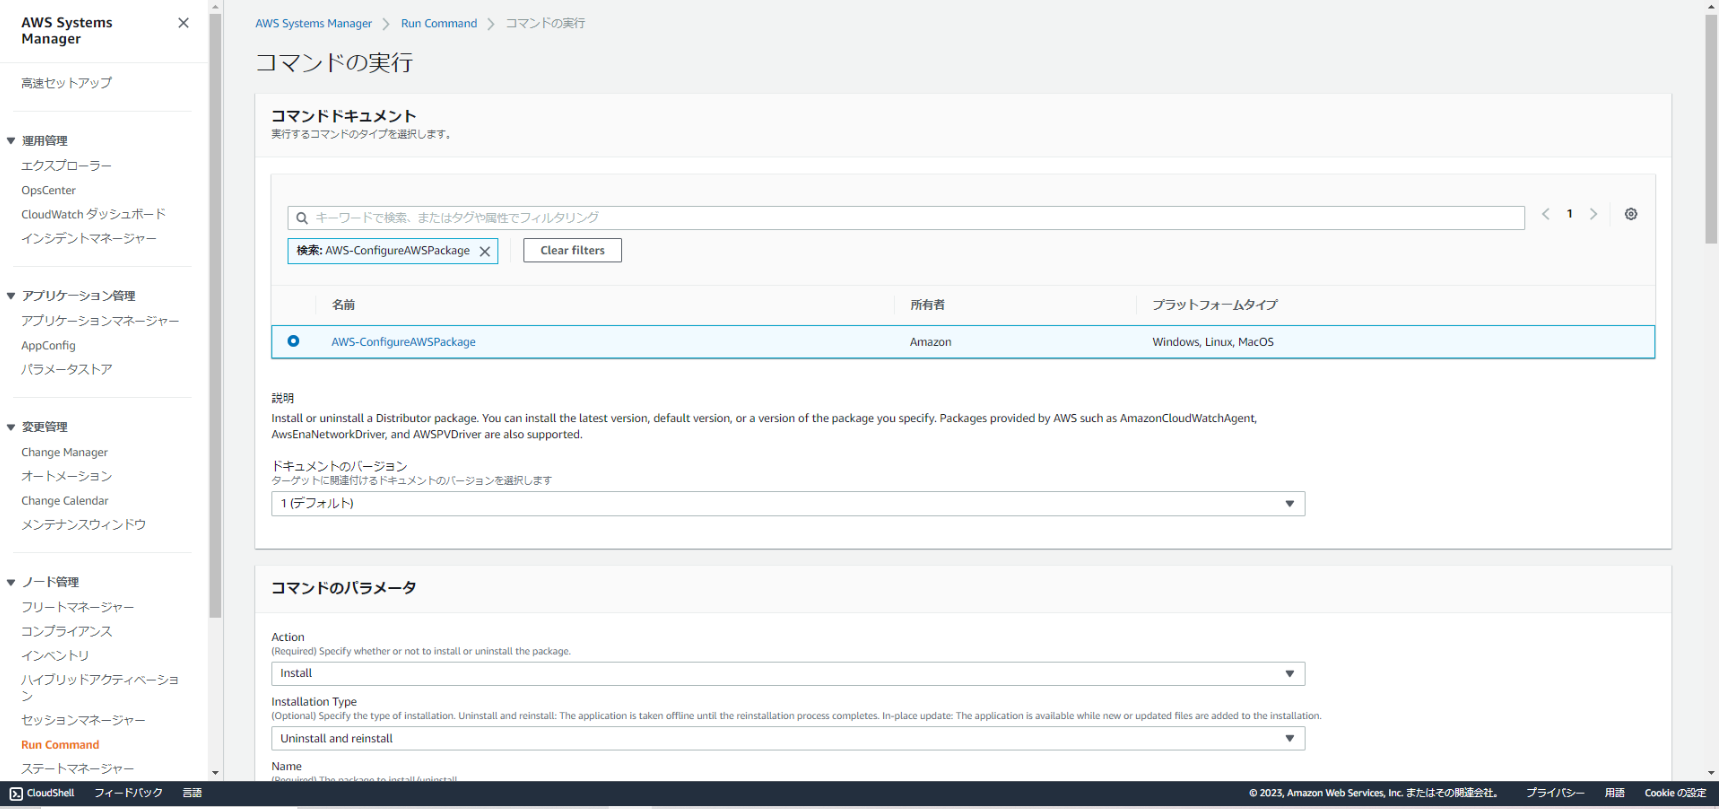Screen dimensions: 1719x809
Task: Open セッションマネージャー in sidebar
Action: (83, 720)
